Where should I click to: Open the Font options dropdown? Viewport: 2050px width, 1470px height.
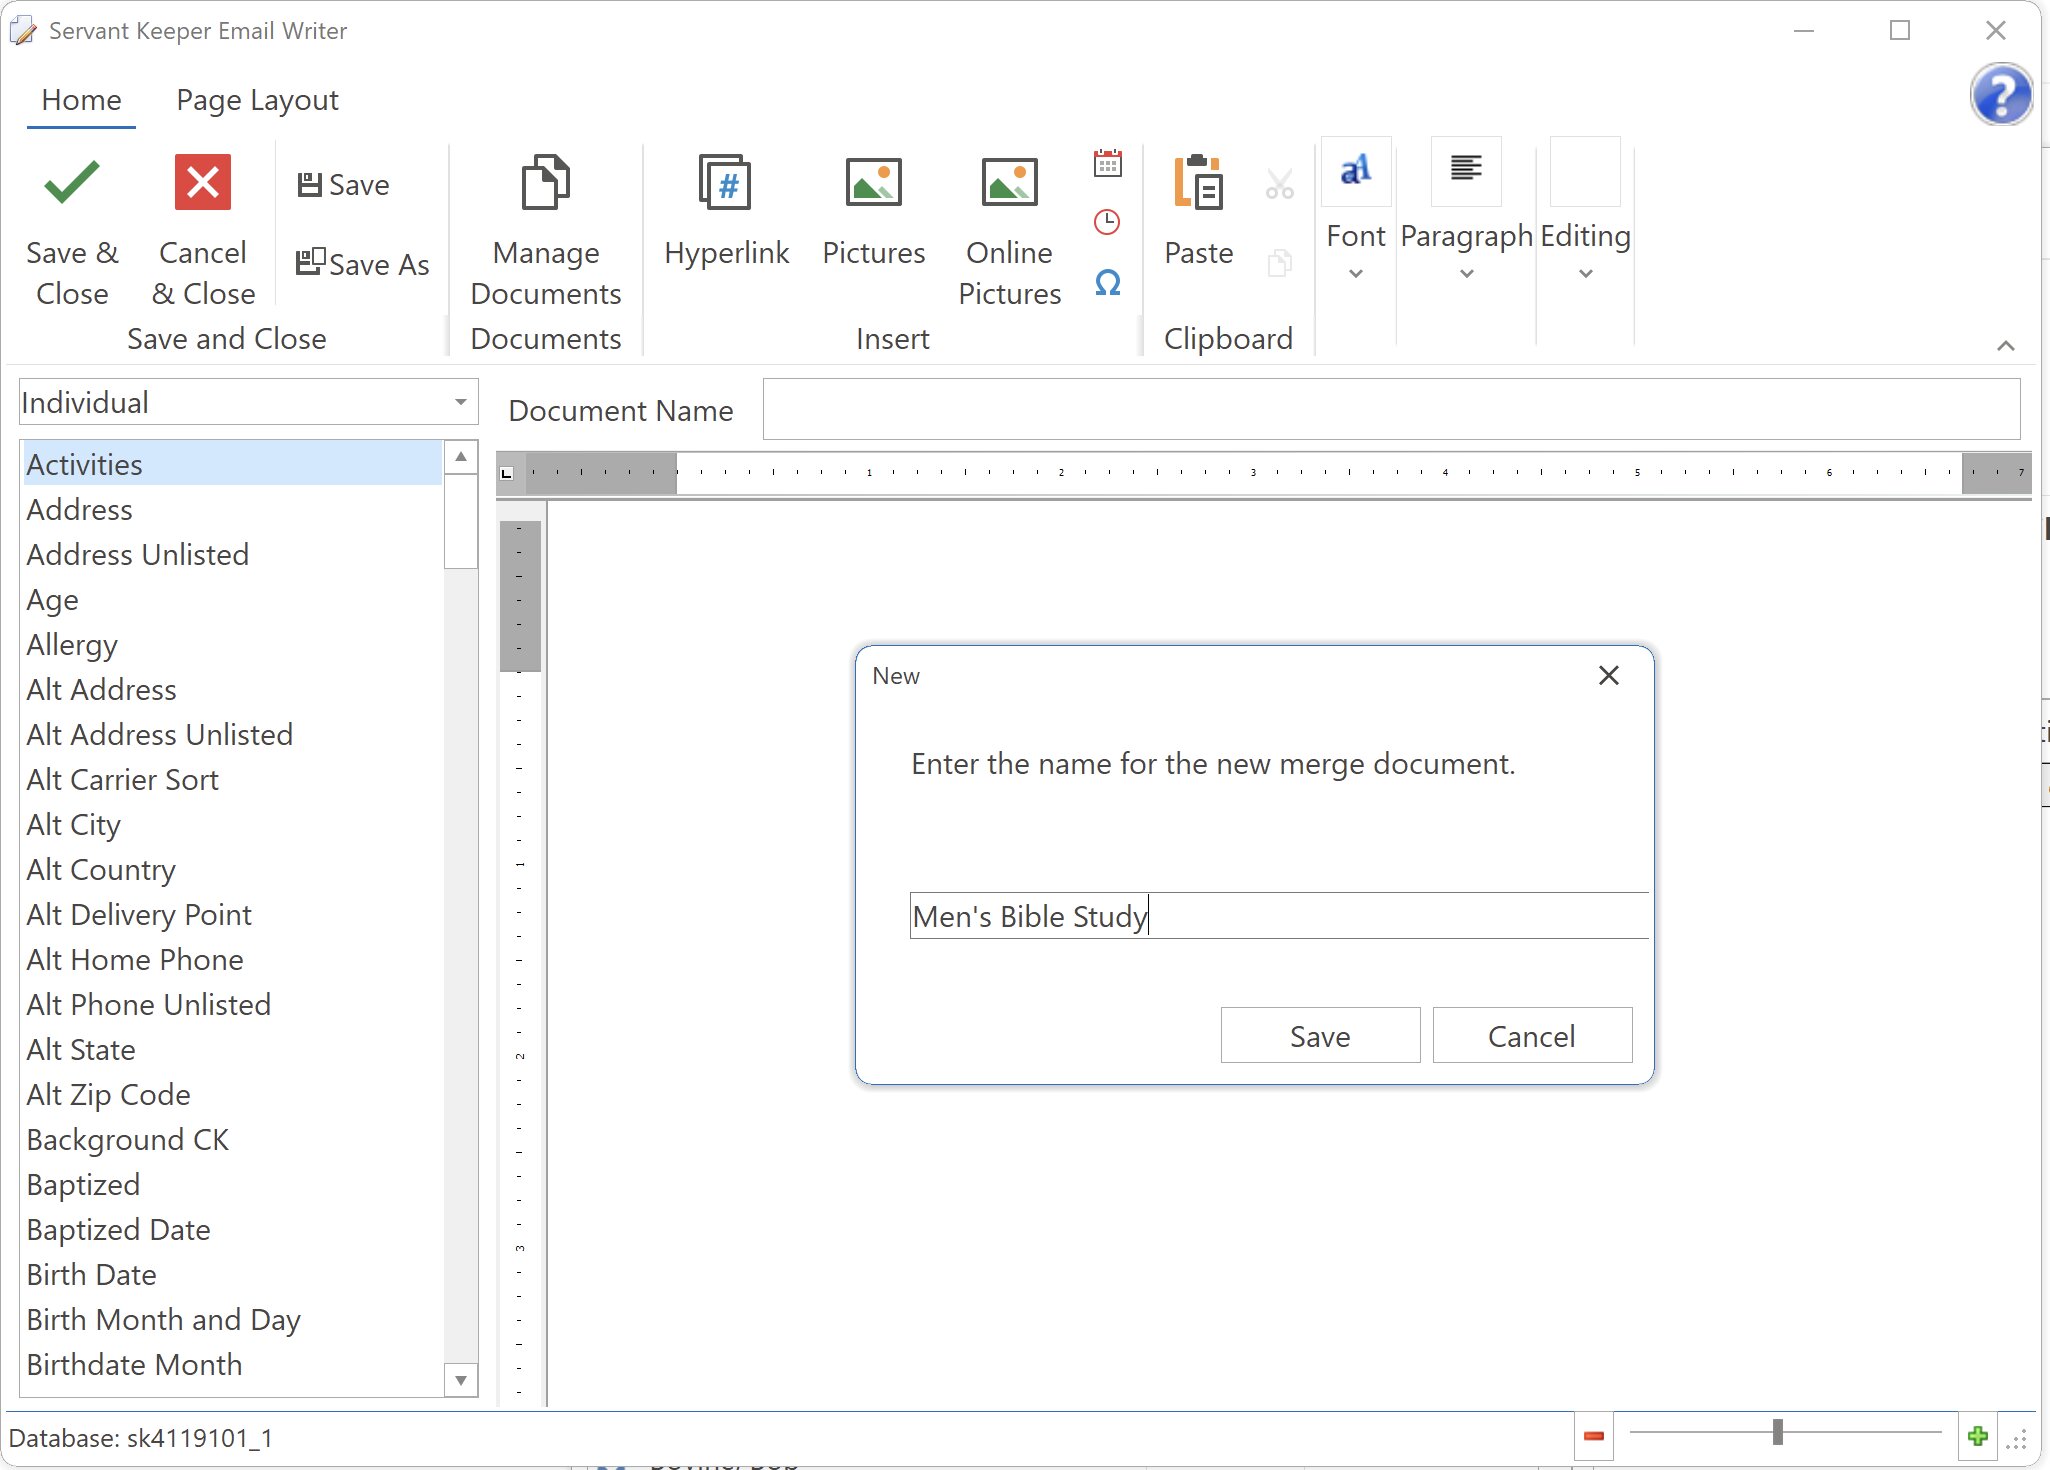pos(1354,272)
